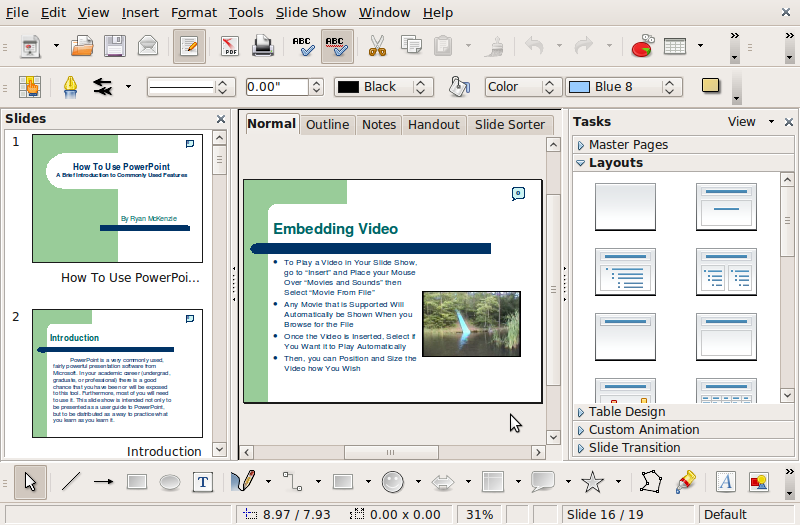Toggle the shadow button
800x525 pixels.
(x=711, y=86)
